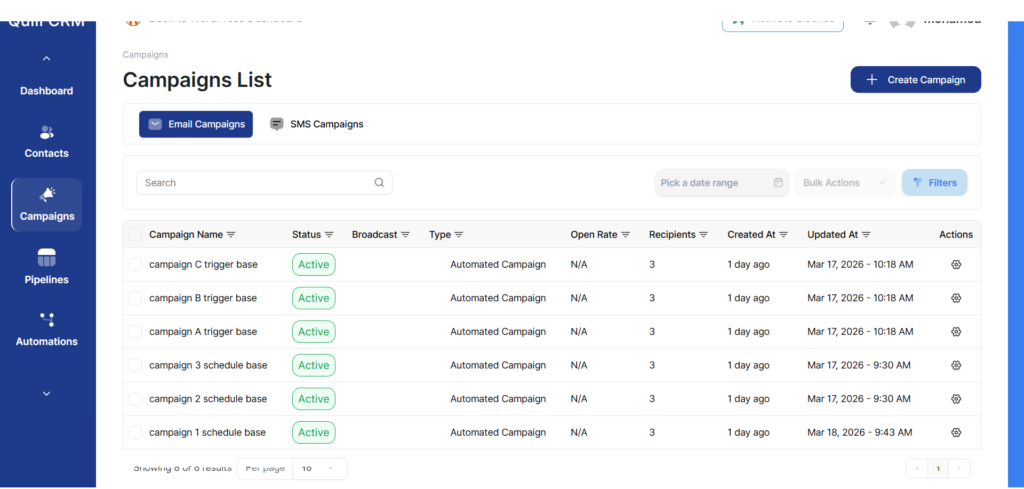Open the Filters button
The image size is (1024, 489).
coord(934,183)
